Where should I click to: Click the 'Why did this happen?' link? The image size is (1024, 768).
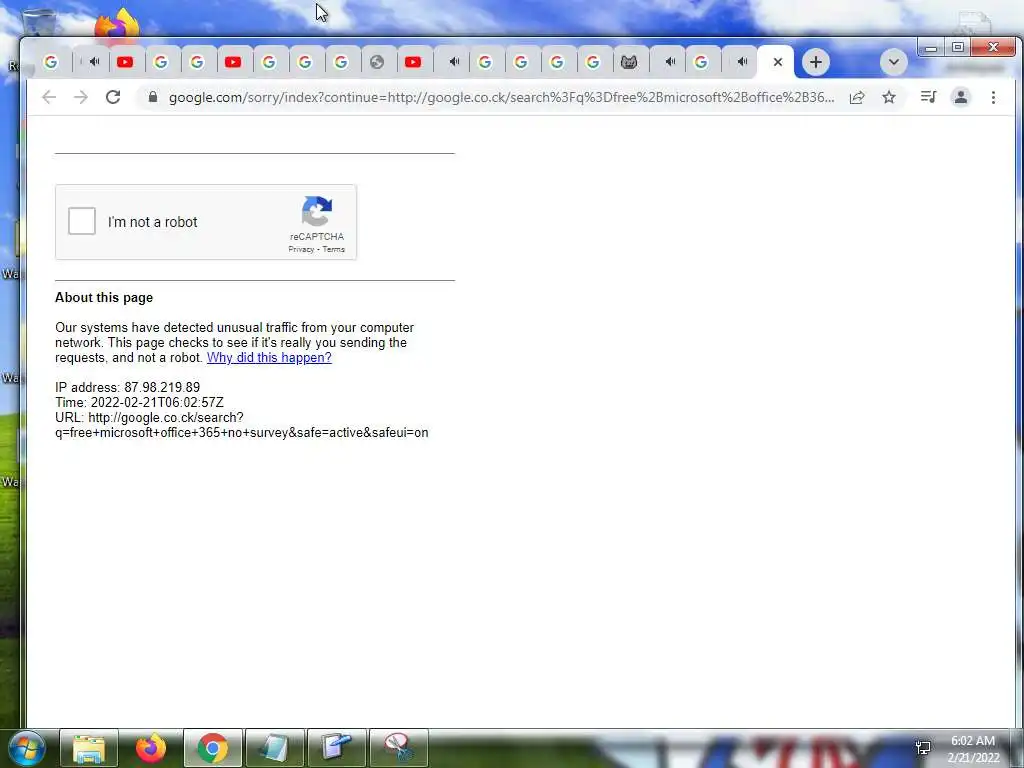click(x=269, y=357)
